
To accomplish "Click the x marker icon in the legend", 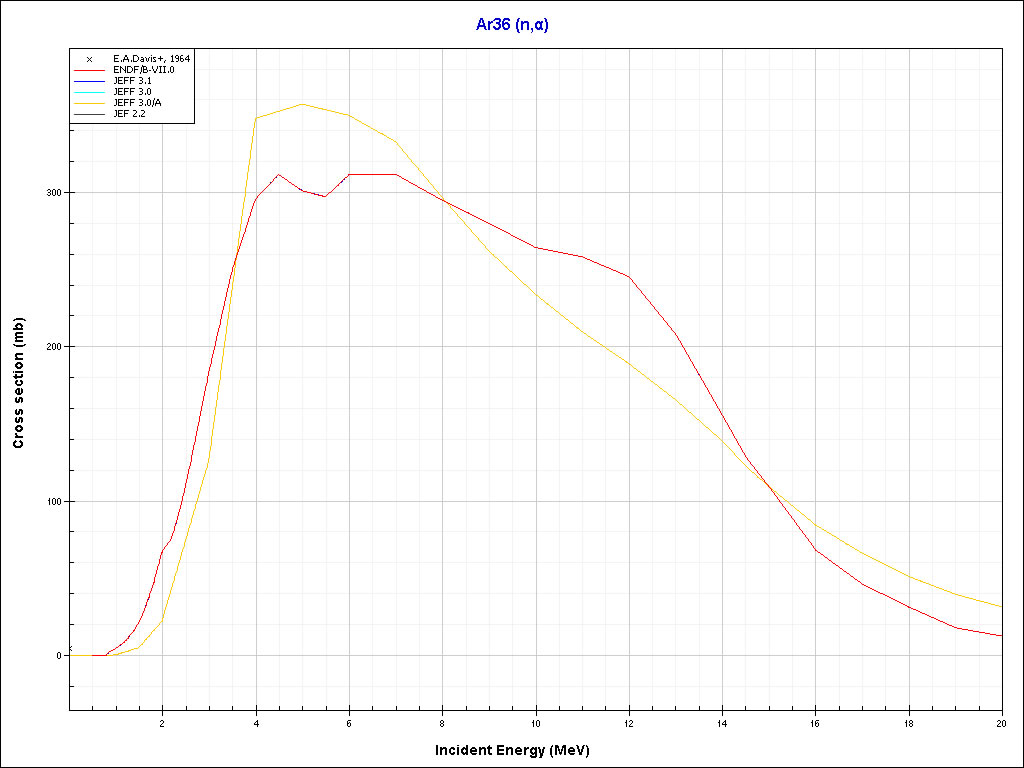I will 89,59.
